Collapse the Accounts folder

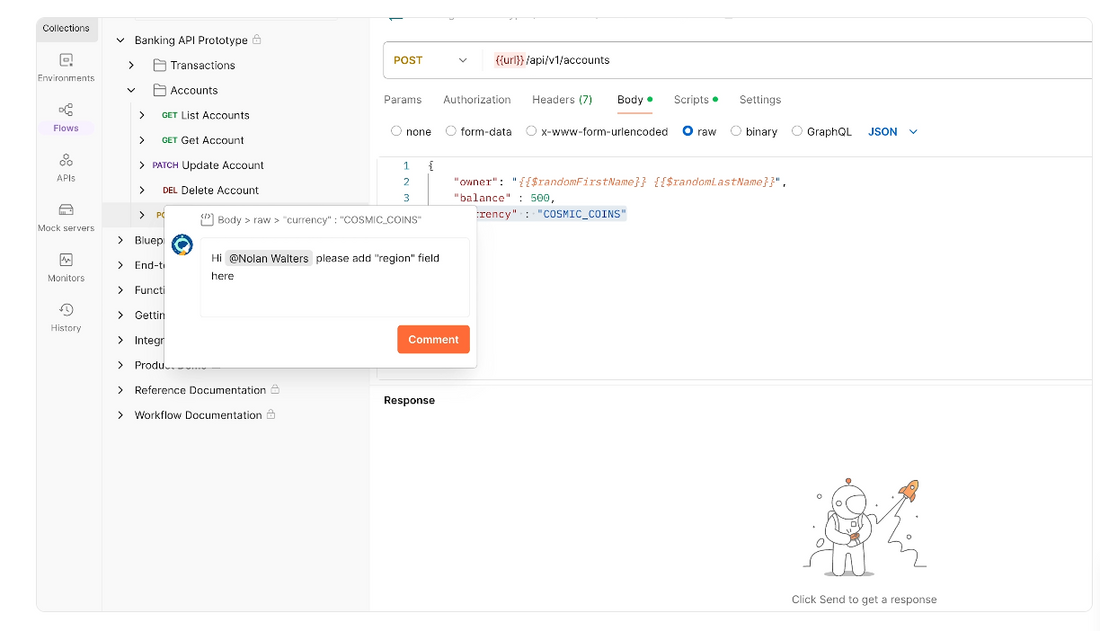131,90
